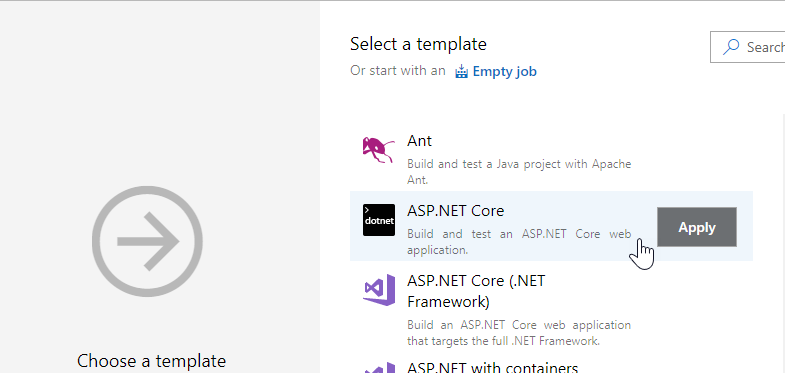
Task: Click the 'Choose a template' label
Action: (x=152, y=360)
